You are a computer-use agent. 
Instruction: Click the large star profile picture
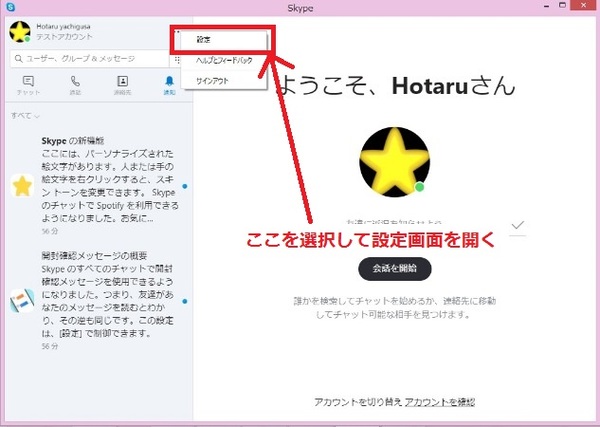[x=395, y=162]
